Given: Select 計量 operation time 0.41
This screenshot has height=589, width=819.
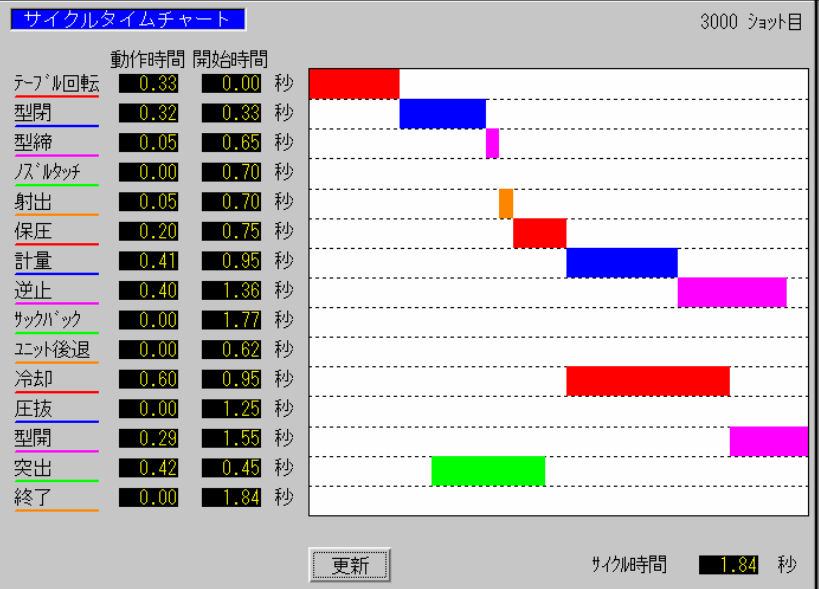Looking at the screenshot, I should pos(148,261).
